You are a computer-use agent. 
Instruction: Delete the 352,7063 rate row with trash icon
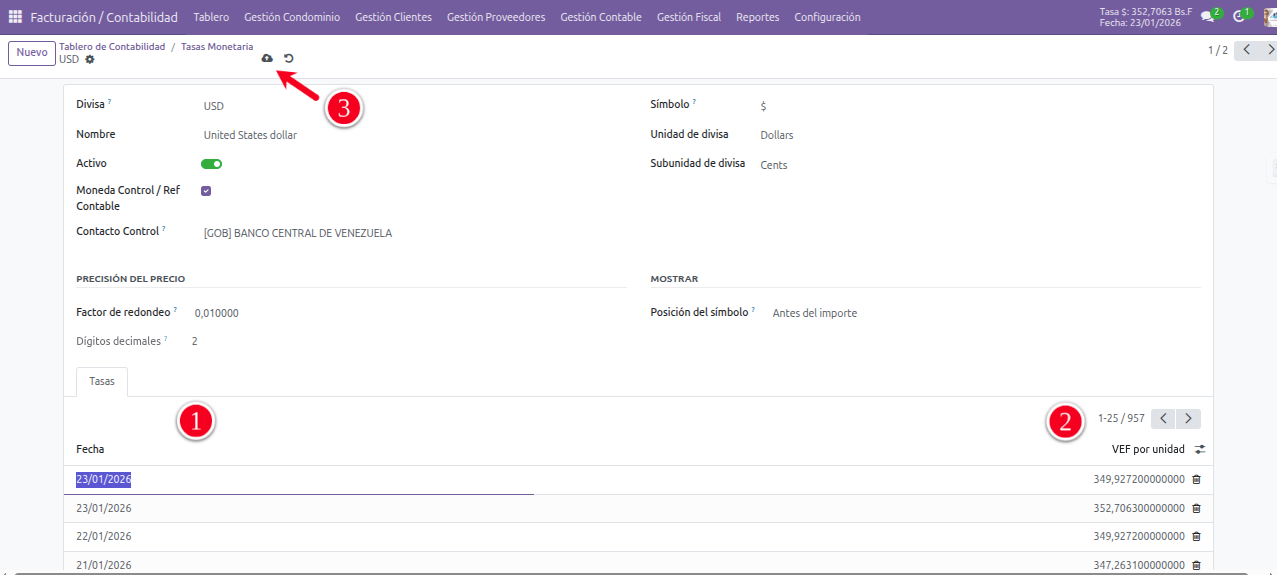pyautogui.click(x=1196, y=508)
